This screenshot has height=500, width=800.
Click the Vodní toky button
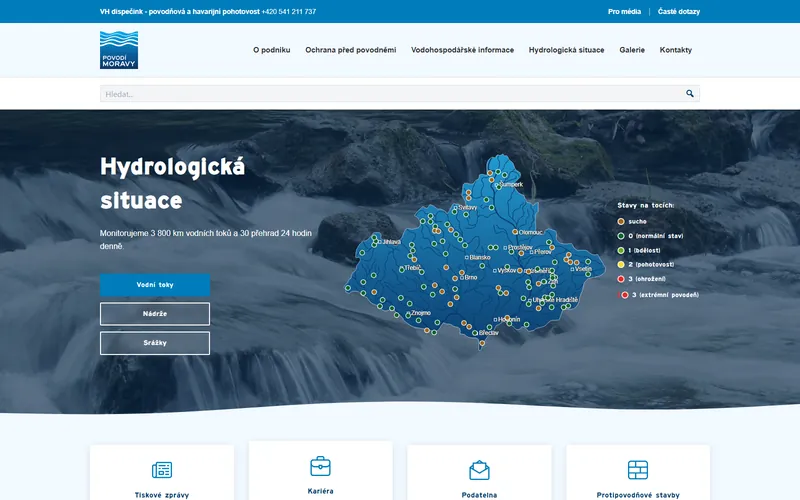[155, 285]
